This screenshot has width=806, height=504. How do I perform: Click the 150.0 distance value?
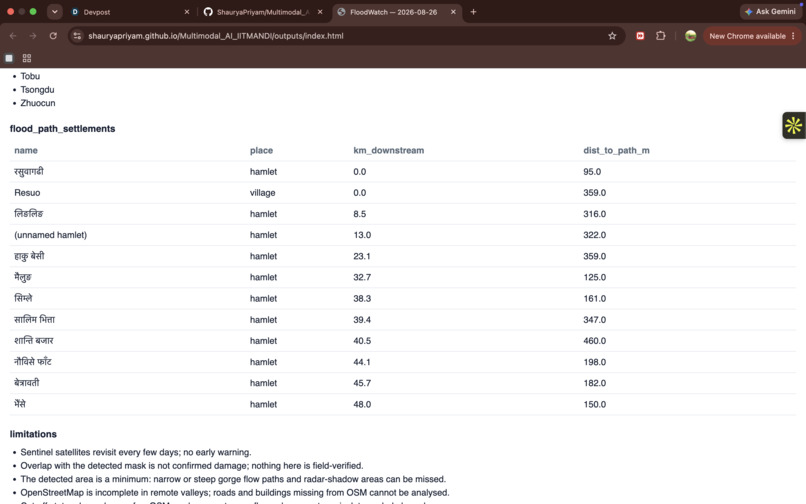[594, 404]
